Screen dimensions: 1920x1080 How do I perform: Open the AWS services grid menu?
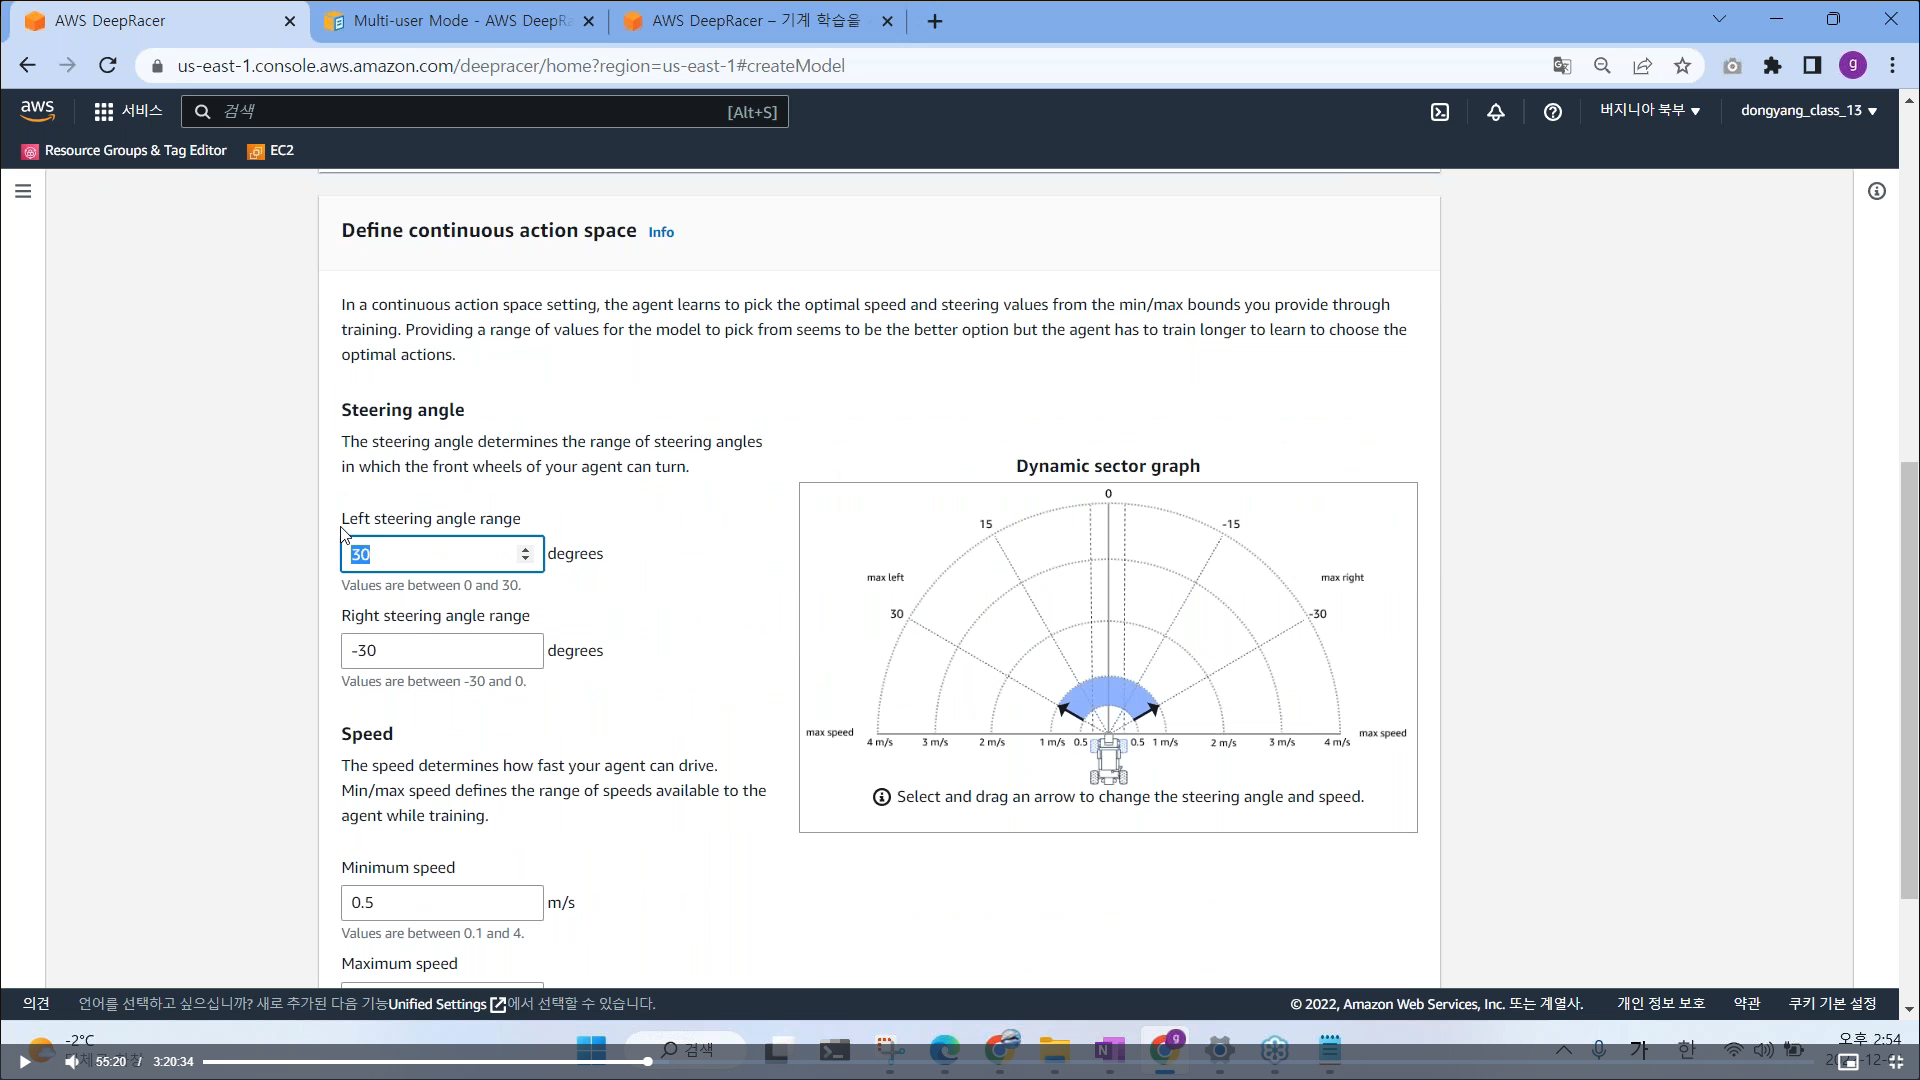pyautogui.click(x=104, y=112)
